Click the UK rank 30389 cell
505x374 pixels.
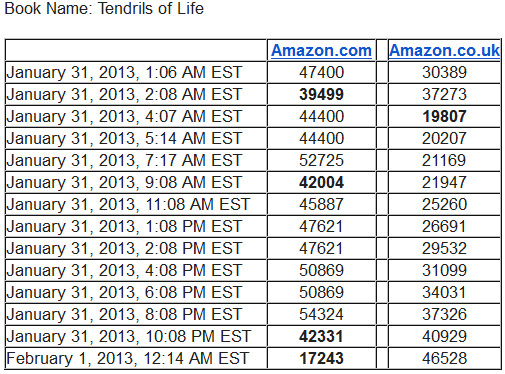click(444, 72)
